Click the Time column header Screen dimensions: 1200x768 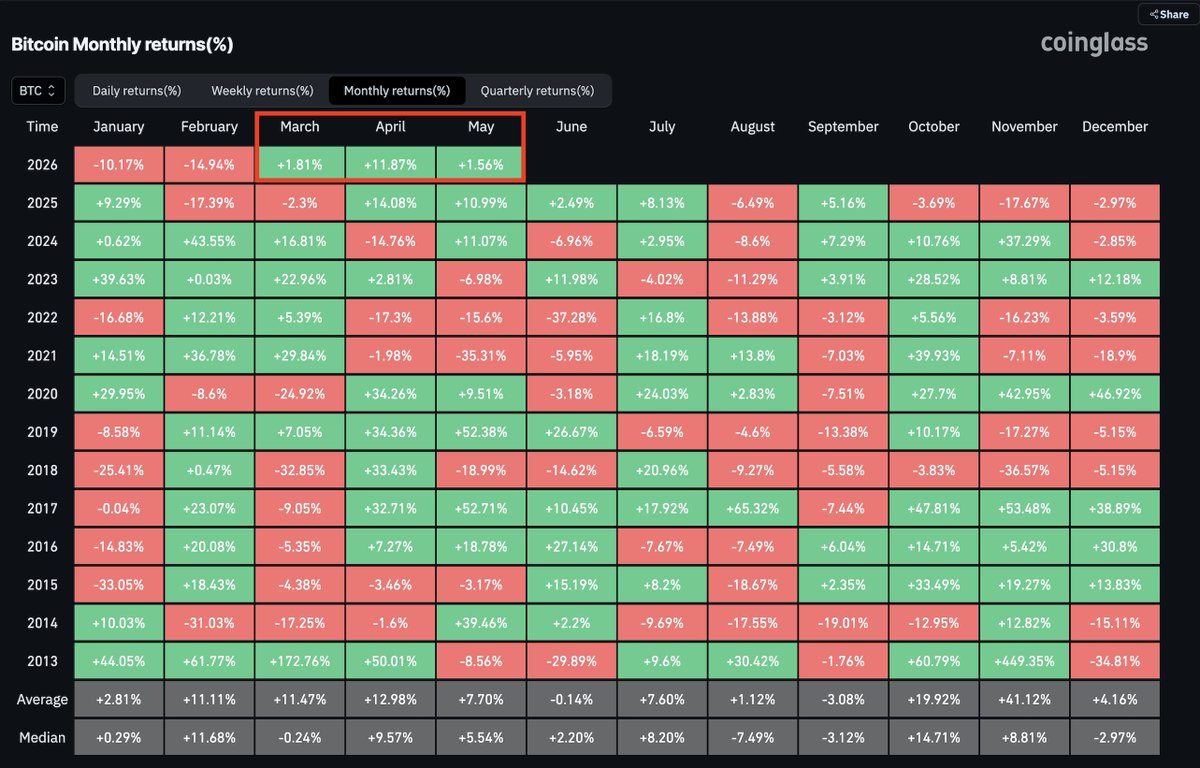(x=42, y=127)
